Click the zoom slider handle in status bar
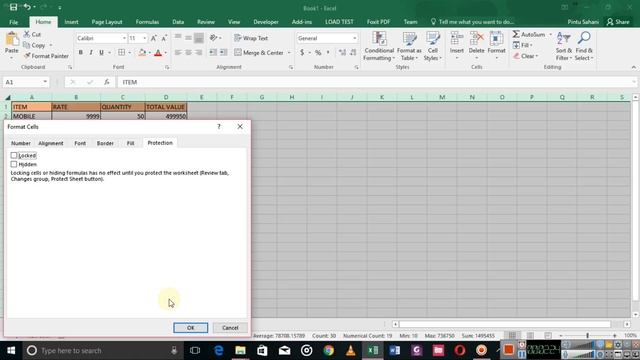The height and width of the screenshot is (360, 640). point(588,336)
